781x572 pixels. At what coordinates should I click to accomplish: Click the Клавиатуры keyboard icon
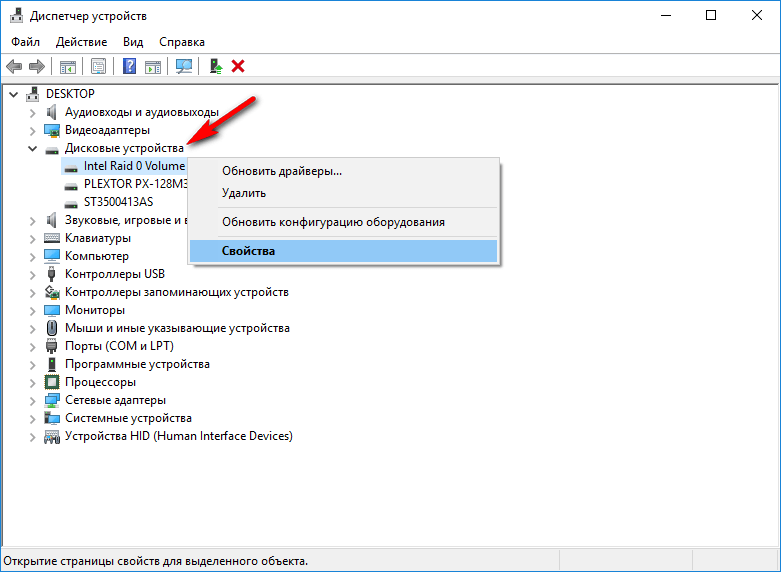pos(52,238)
